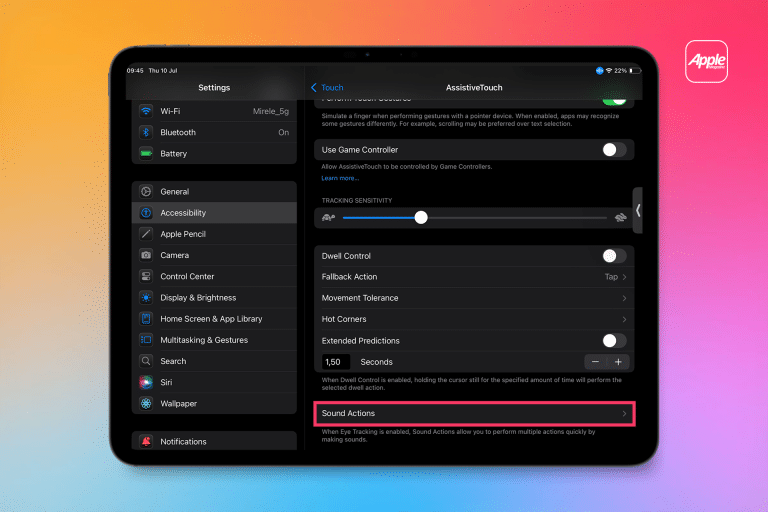Tap the side panel collapse arrow handle
The height and width of the screenshot is (512, 768).
click(638, 210)
